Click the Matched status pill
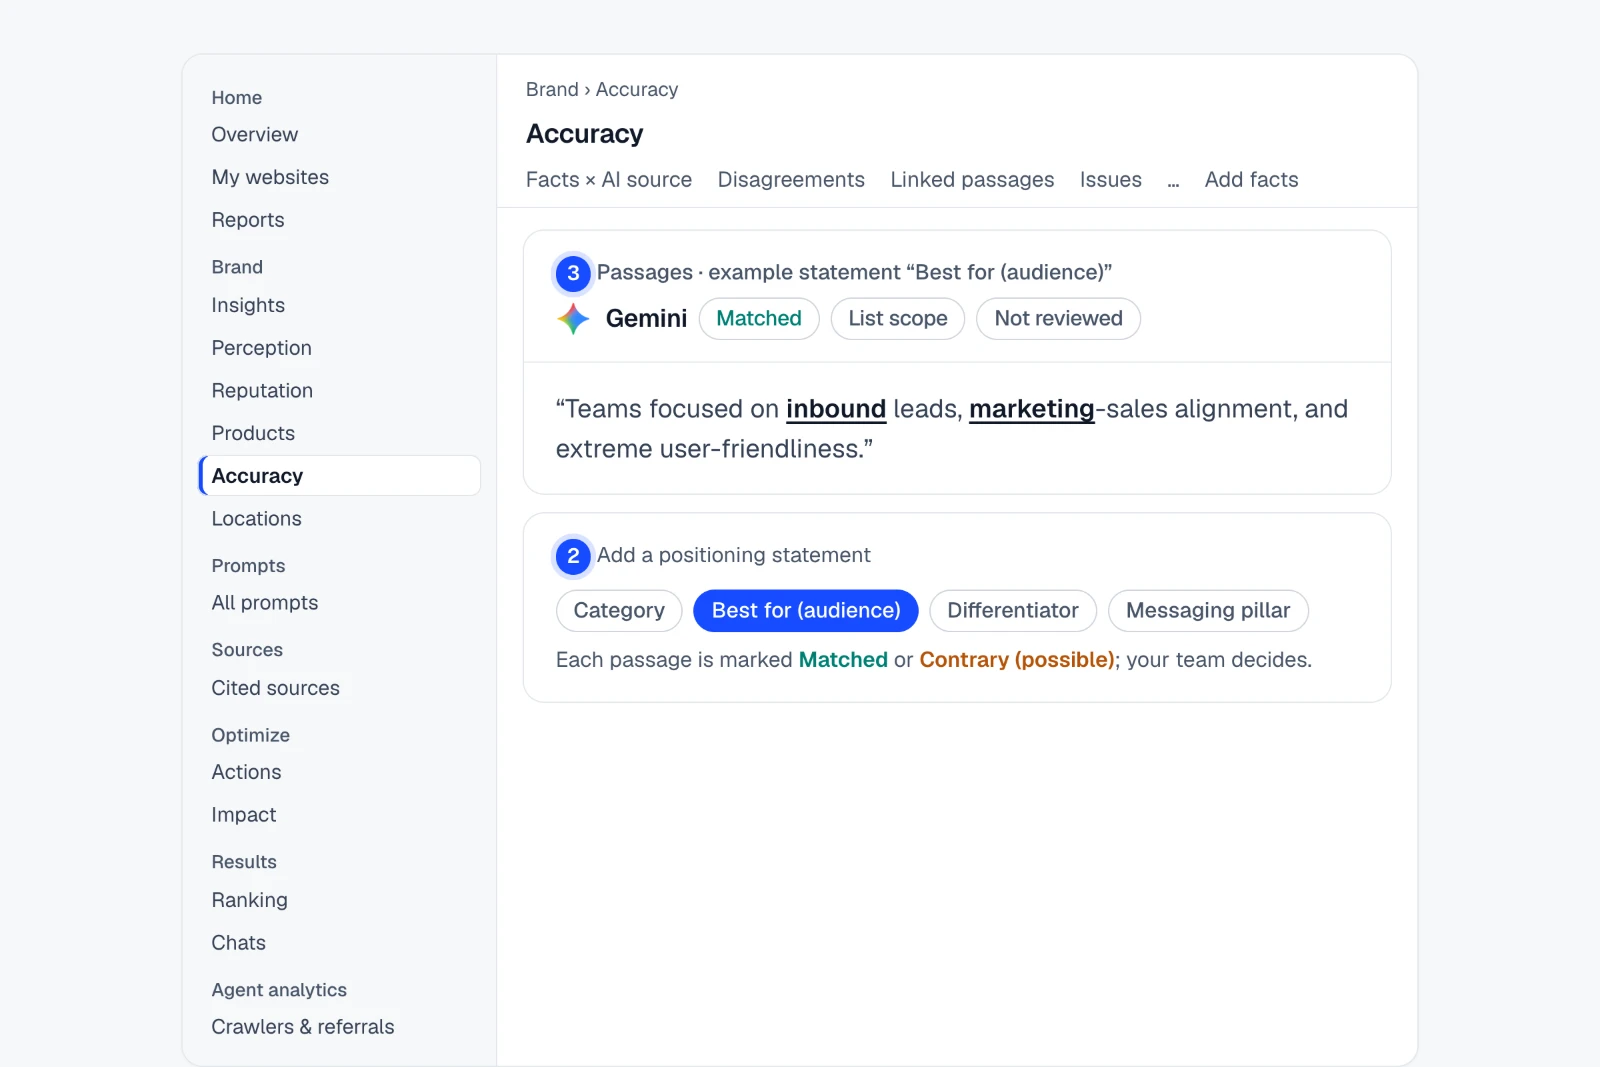1600x1067 pixels. pyautogui.click(x=759, y=319)
